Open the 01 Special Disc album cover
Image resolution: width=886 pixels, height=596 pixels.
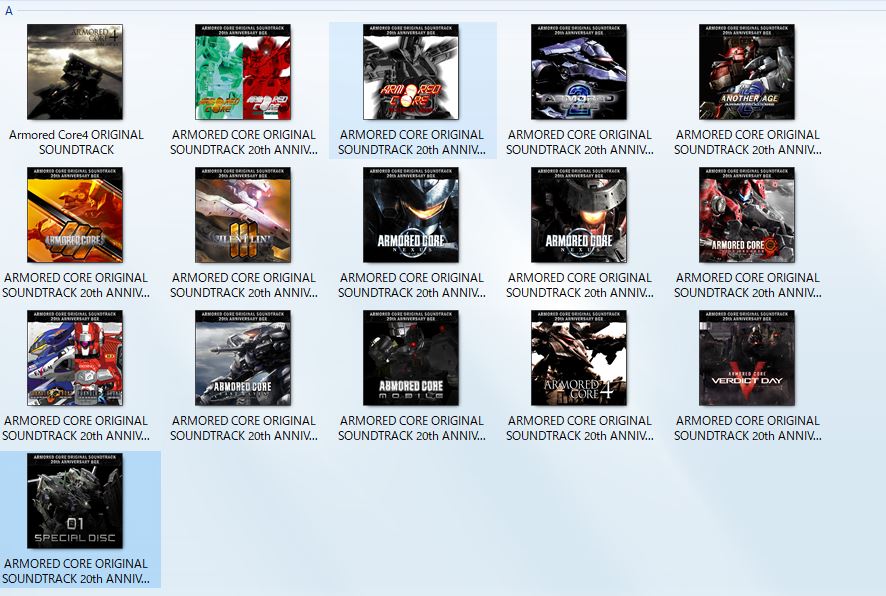[x=75, y=501]
